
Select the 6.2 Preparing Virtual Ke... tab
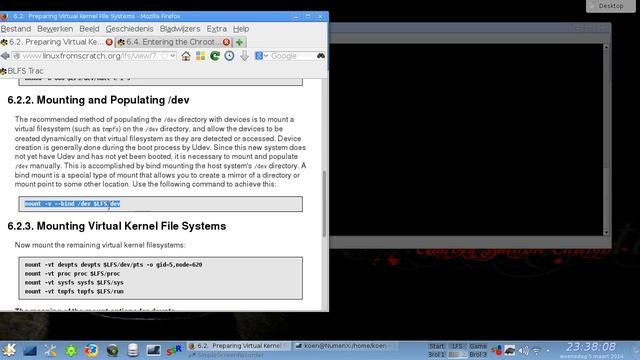[56, 42]
